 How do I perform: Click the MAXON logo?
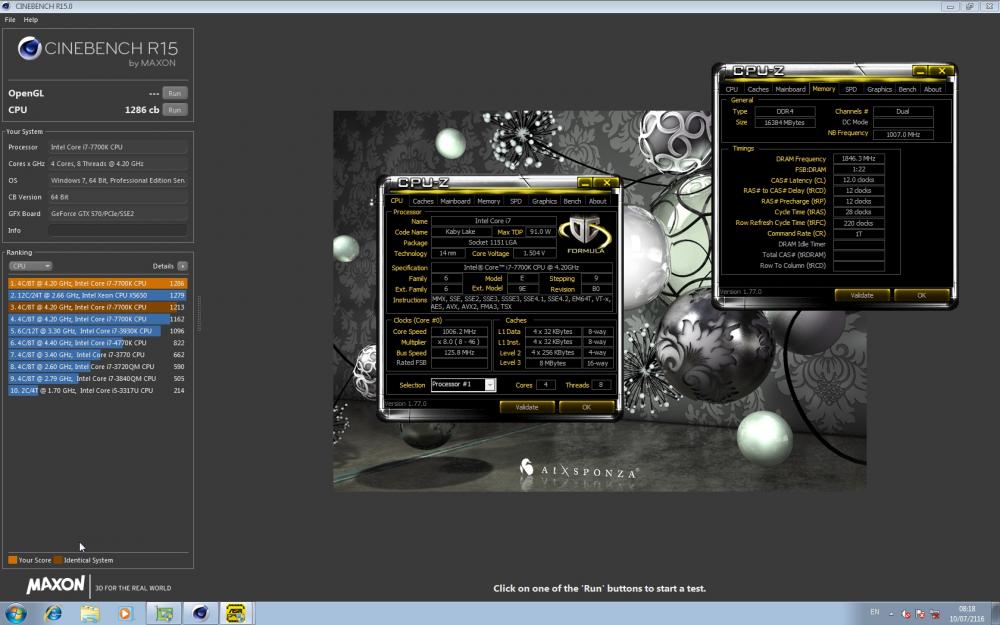(x=55, y=585)
